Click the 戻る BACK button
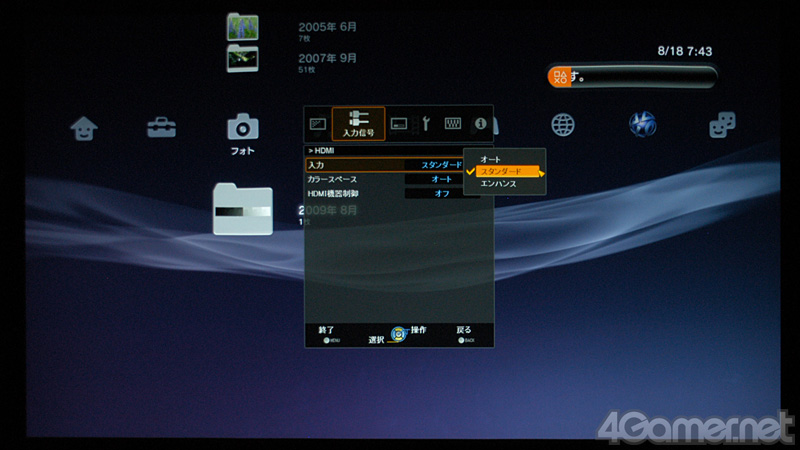Screen dimensions: 800x450 (464, 334)
